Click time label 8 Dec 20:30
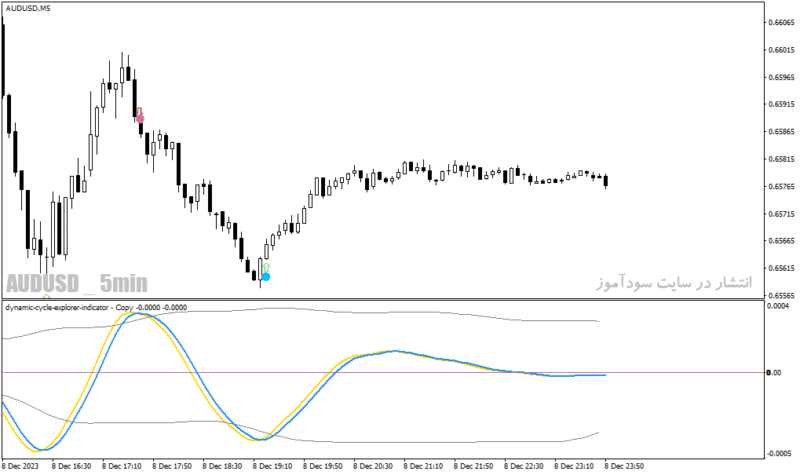 pyautogui.click(x=373, y=466)
